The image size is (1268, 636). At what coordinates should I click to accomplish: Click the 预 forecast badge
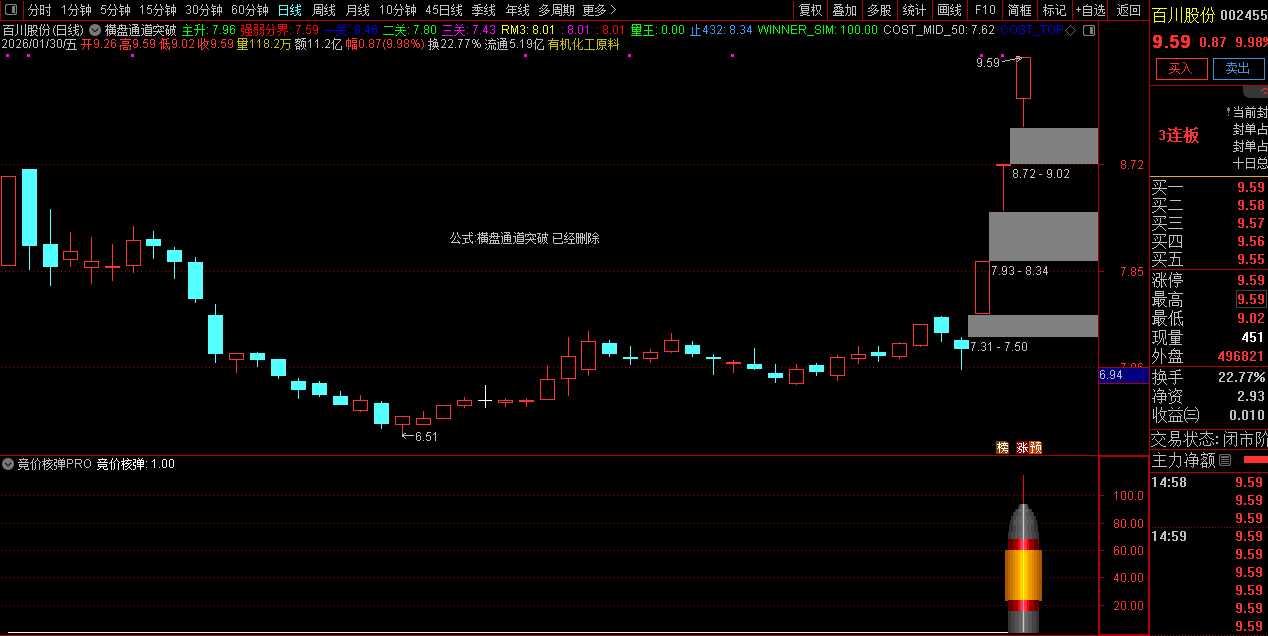(1035, 447)
